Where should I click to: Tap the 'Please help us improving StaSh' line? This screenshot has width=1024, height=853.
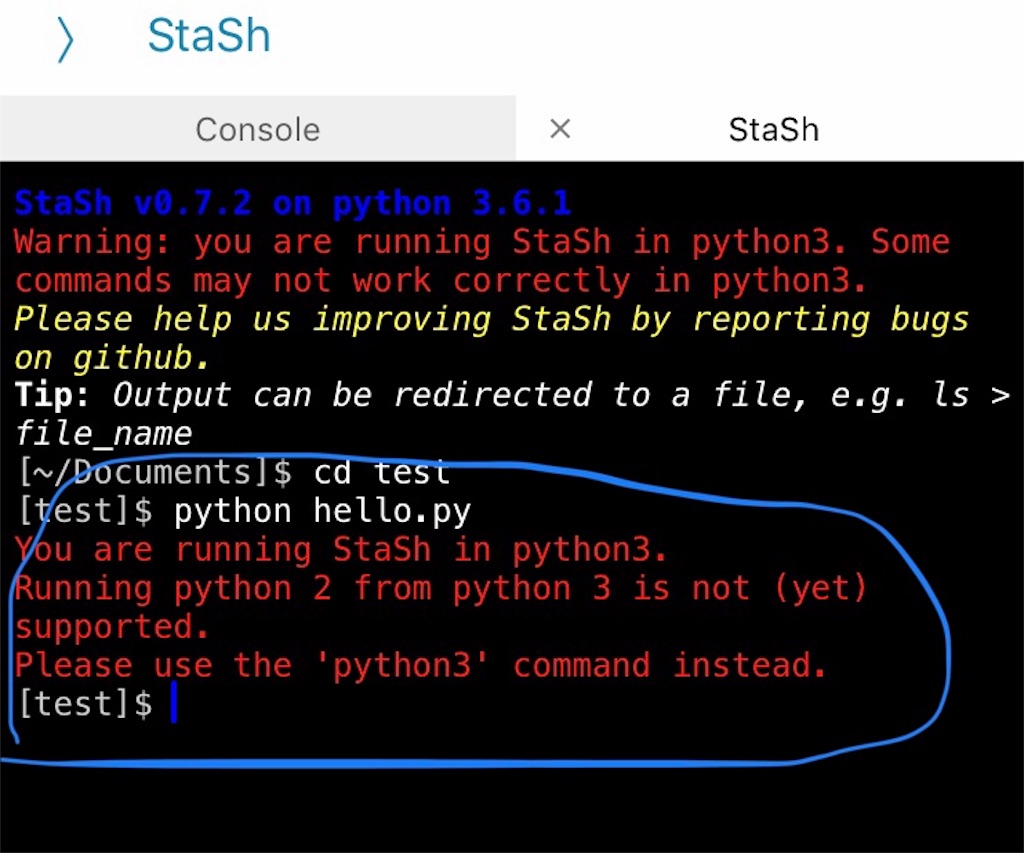(491, 319)
